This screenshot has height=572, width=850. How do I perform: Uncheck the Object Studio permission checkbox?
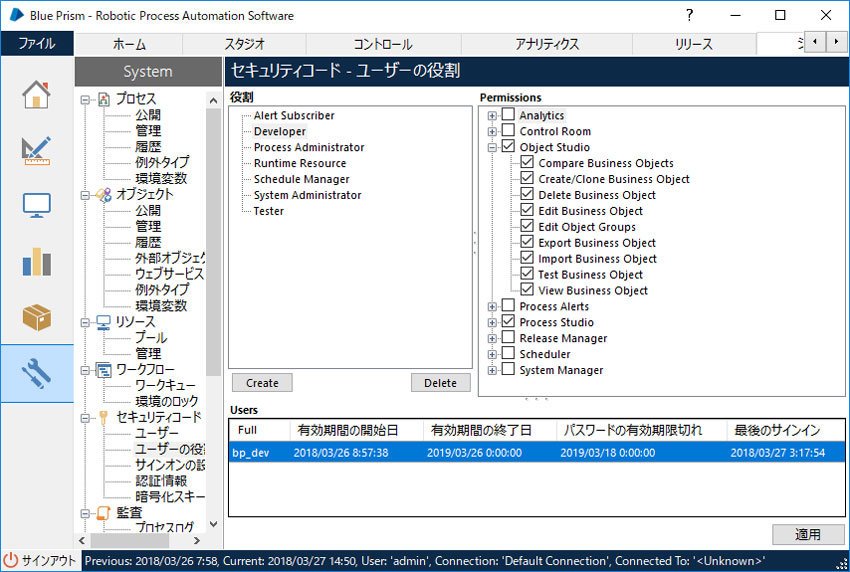coord(508,146)
